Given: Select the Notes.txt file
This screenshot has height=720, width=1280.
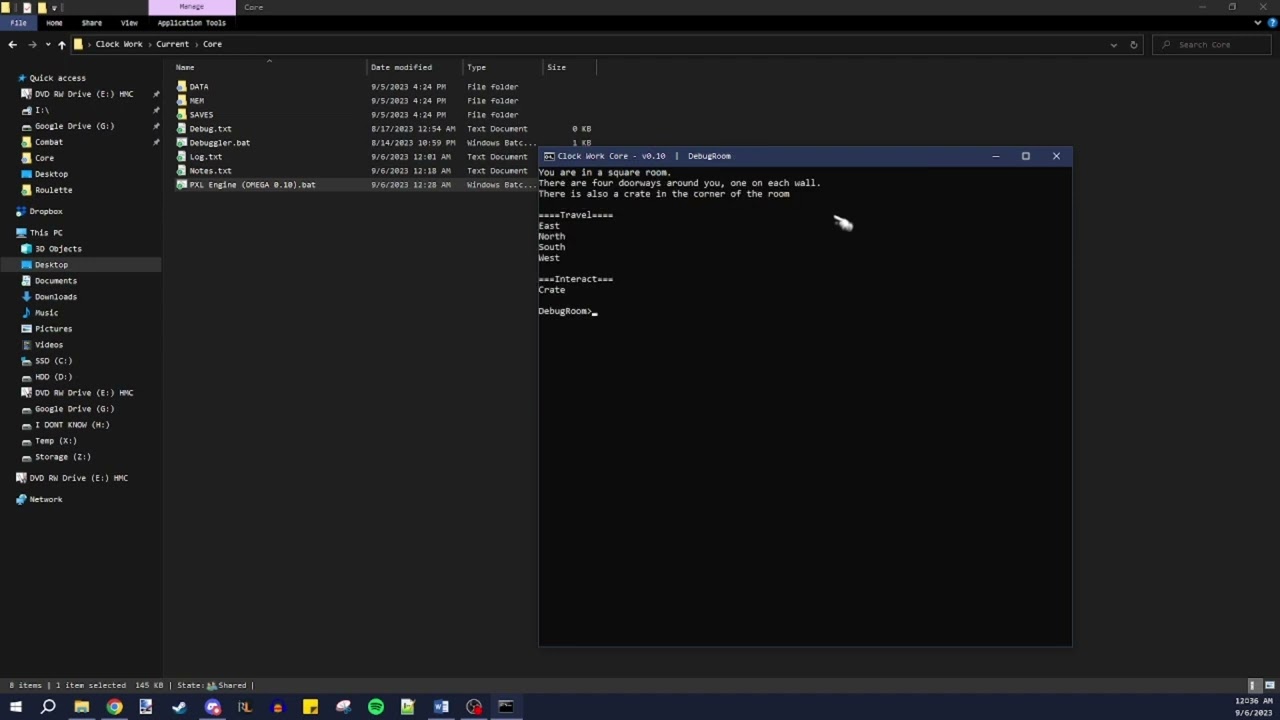Looking at the screenshot, I should tap(210, 171).
